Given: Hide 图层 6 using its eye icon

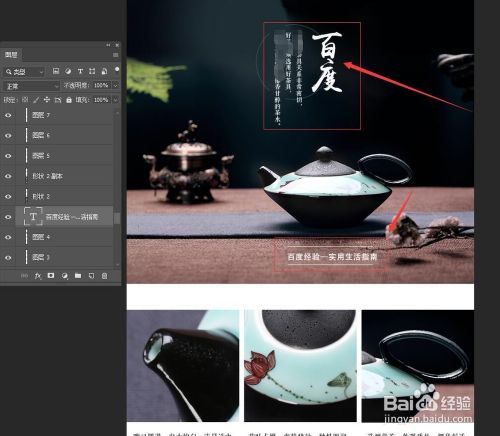Looking at the screenshot, I should coord(8,136).
